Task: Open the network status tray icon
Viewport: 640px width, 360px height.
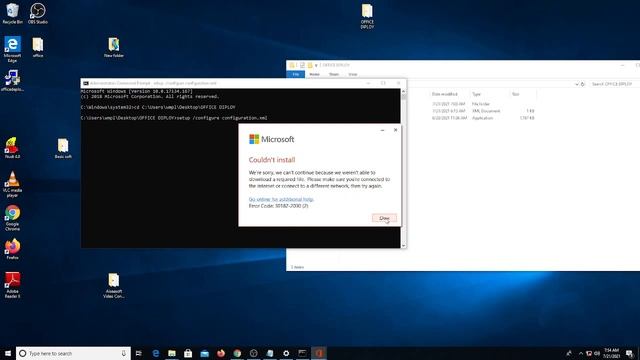Action: pos(589,353)
